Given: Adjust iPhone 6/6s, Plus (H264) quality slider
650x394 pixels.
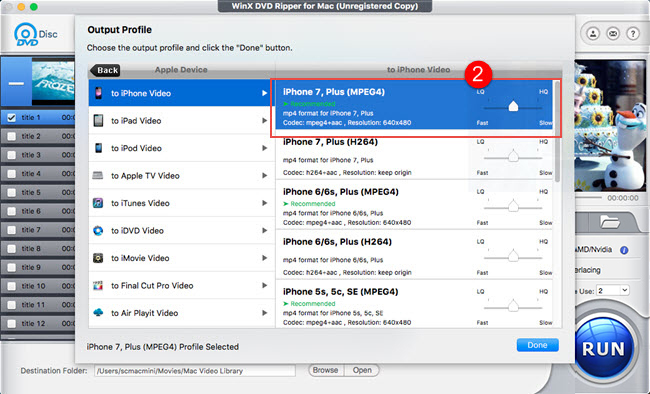Looking at the screenshot, I should tap(513, 256).
